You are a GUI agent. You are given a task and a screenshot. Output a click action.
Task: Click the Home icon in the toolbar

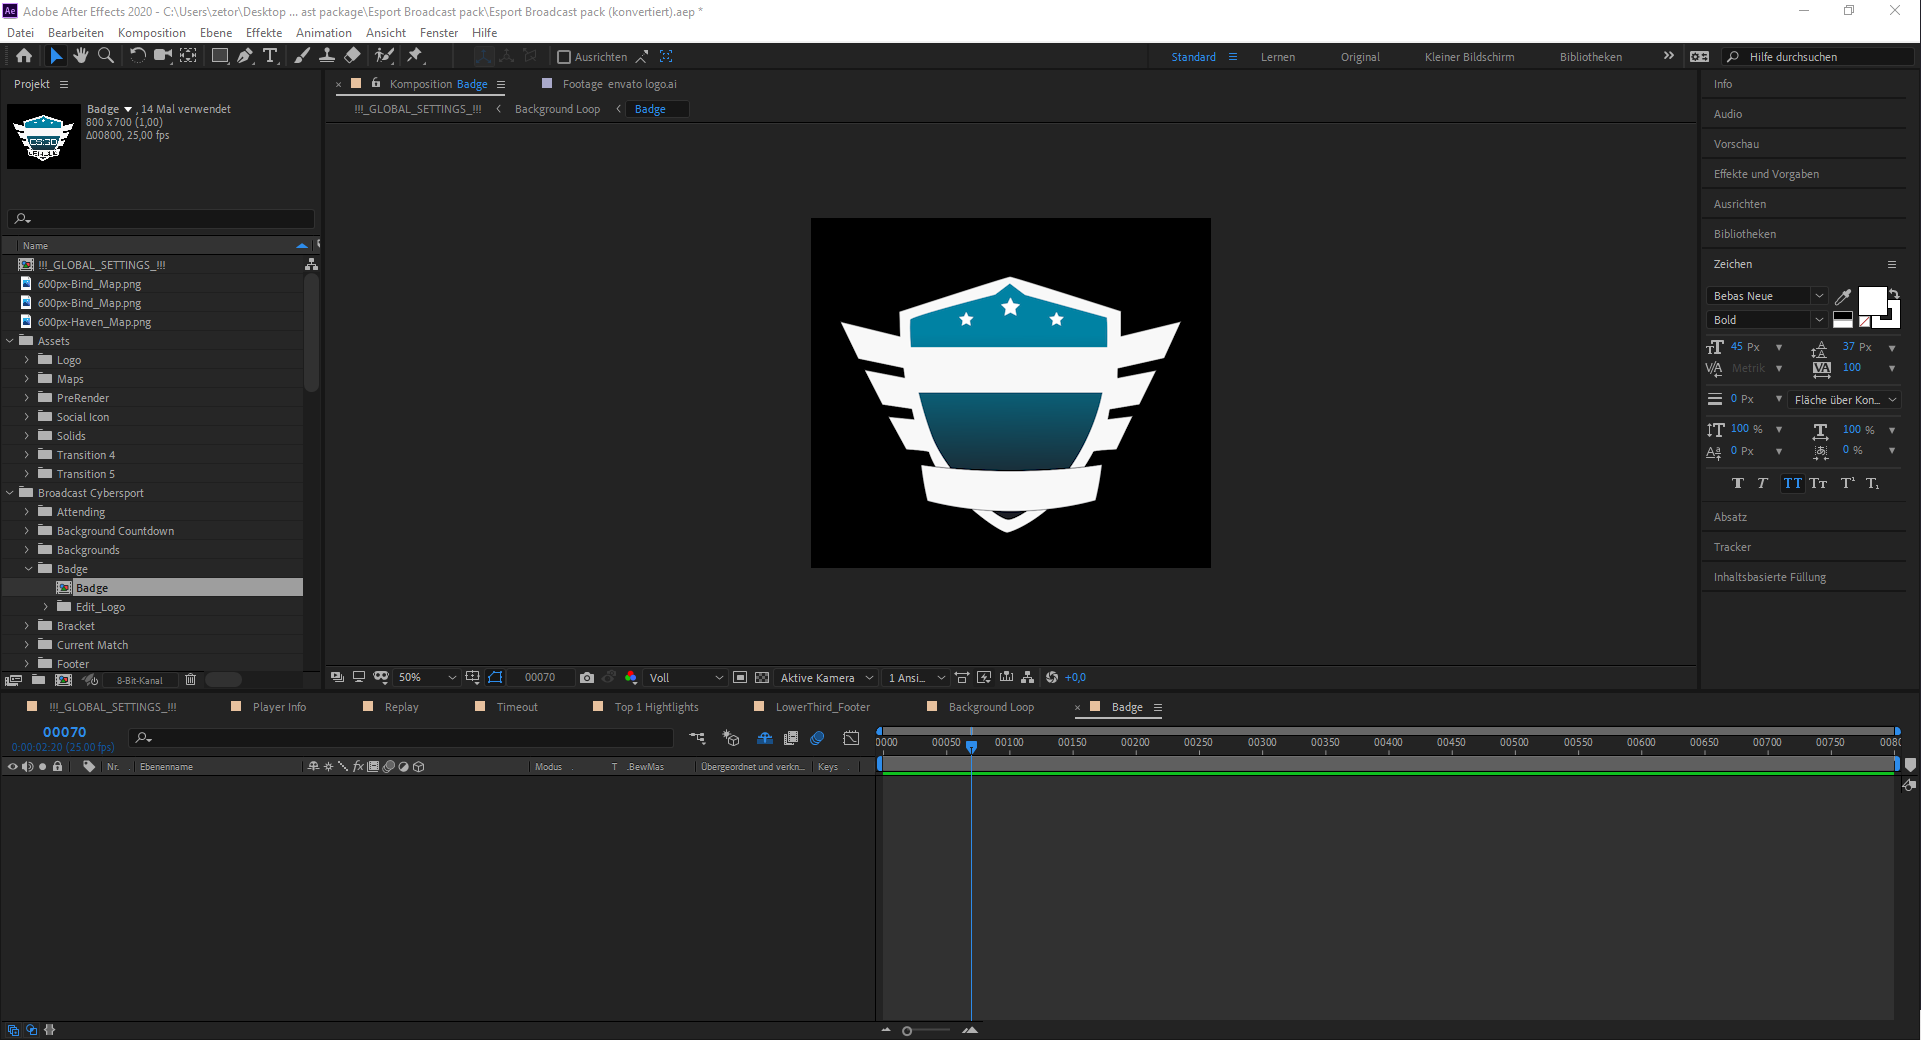[x=24, y=56]
